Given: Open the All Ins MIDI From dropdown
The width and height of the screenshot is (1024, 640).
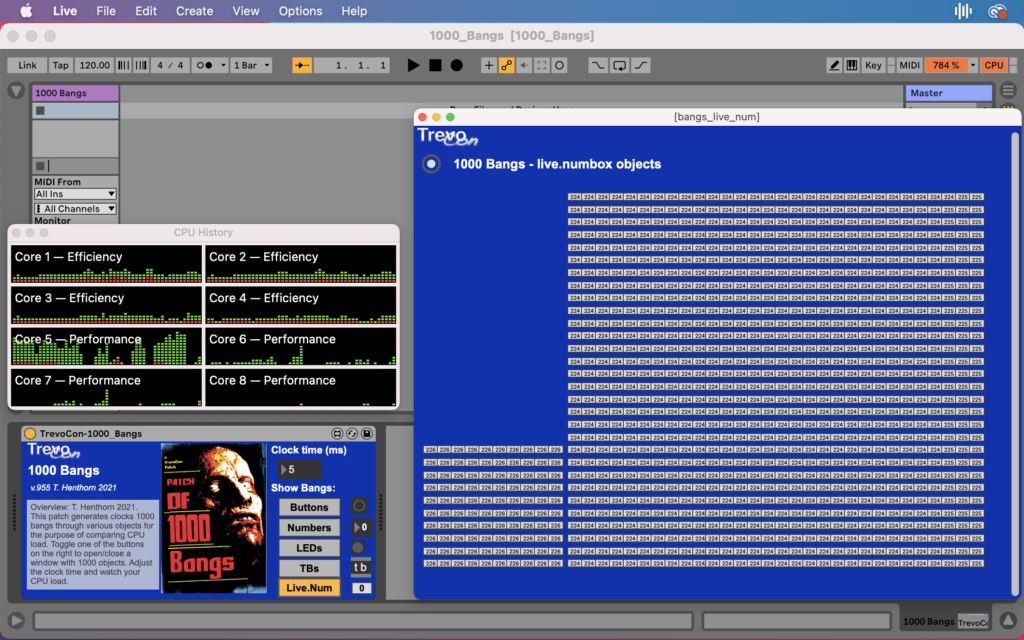Looking at the screenshot, I should [x=75, y=194].
